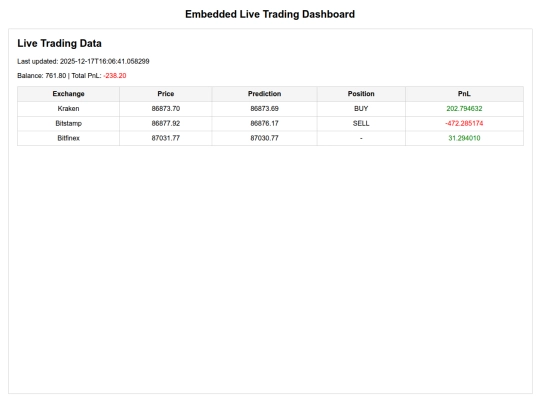Viewport: 540px width, 405px height.
Task: Click Kraken price 86873.70
Action: coord(166,108)
